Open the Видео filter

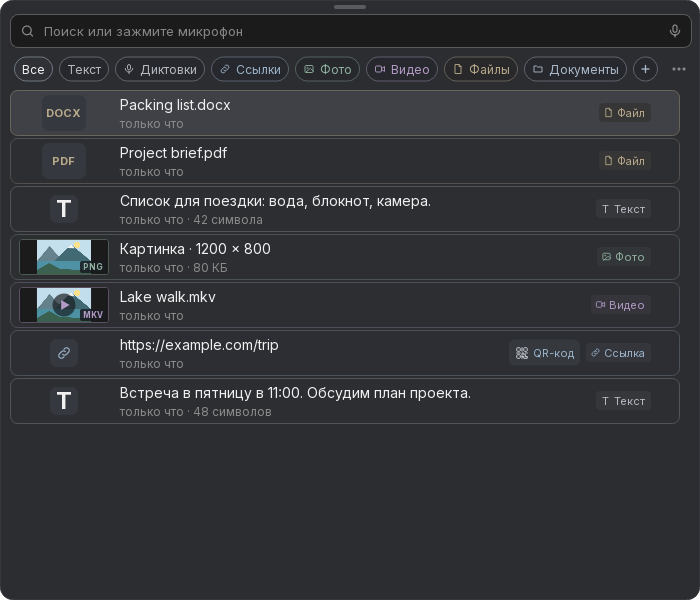pyautogui.click(x=402, y=70)
